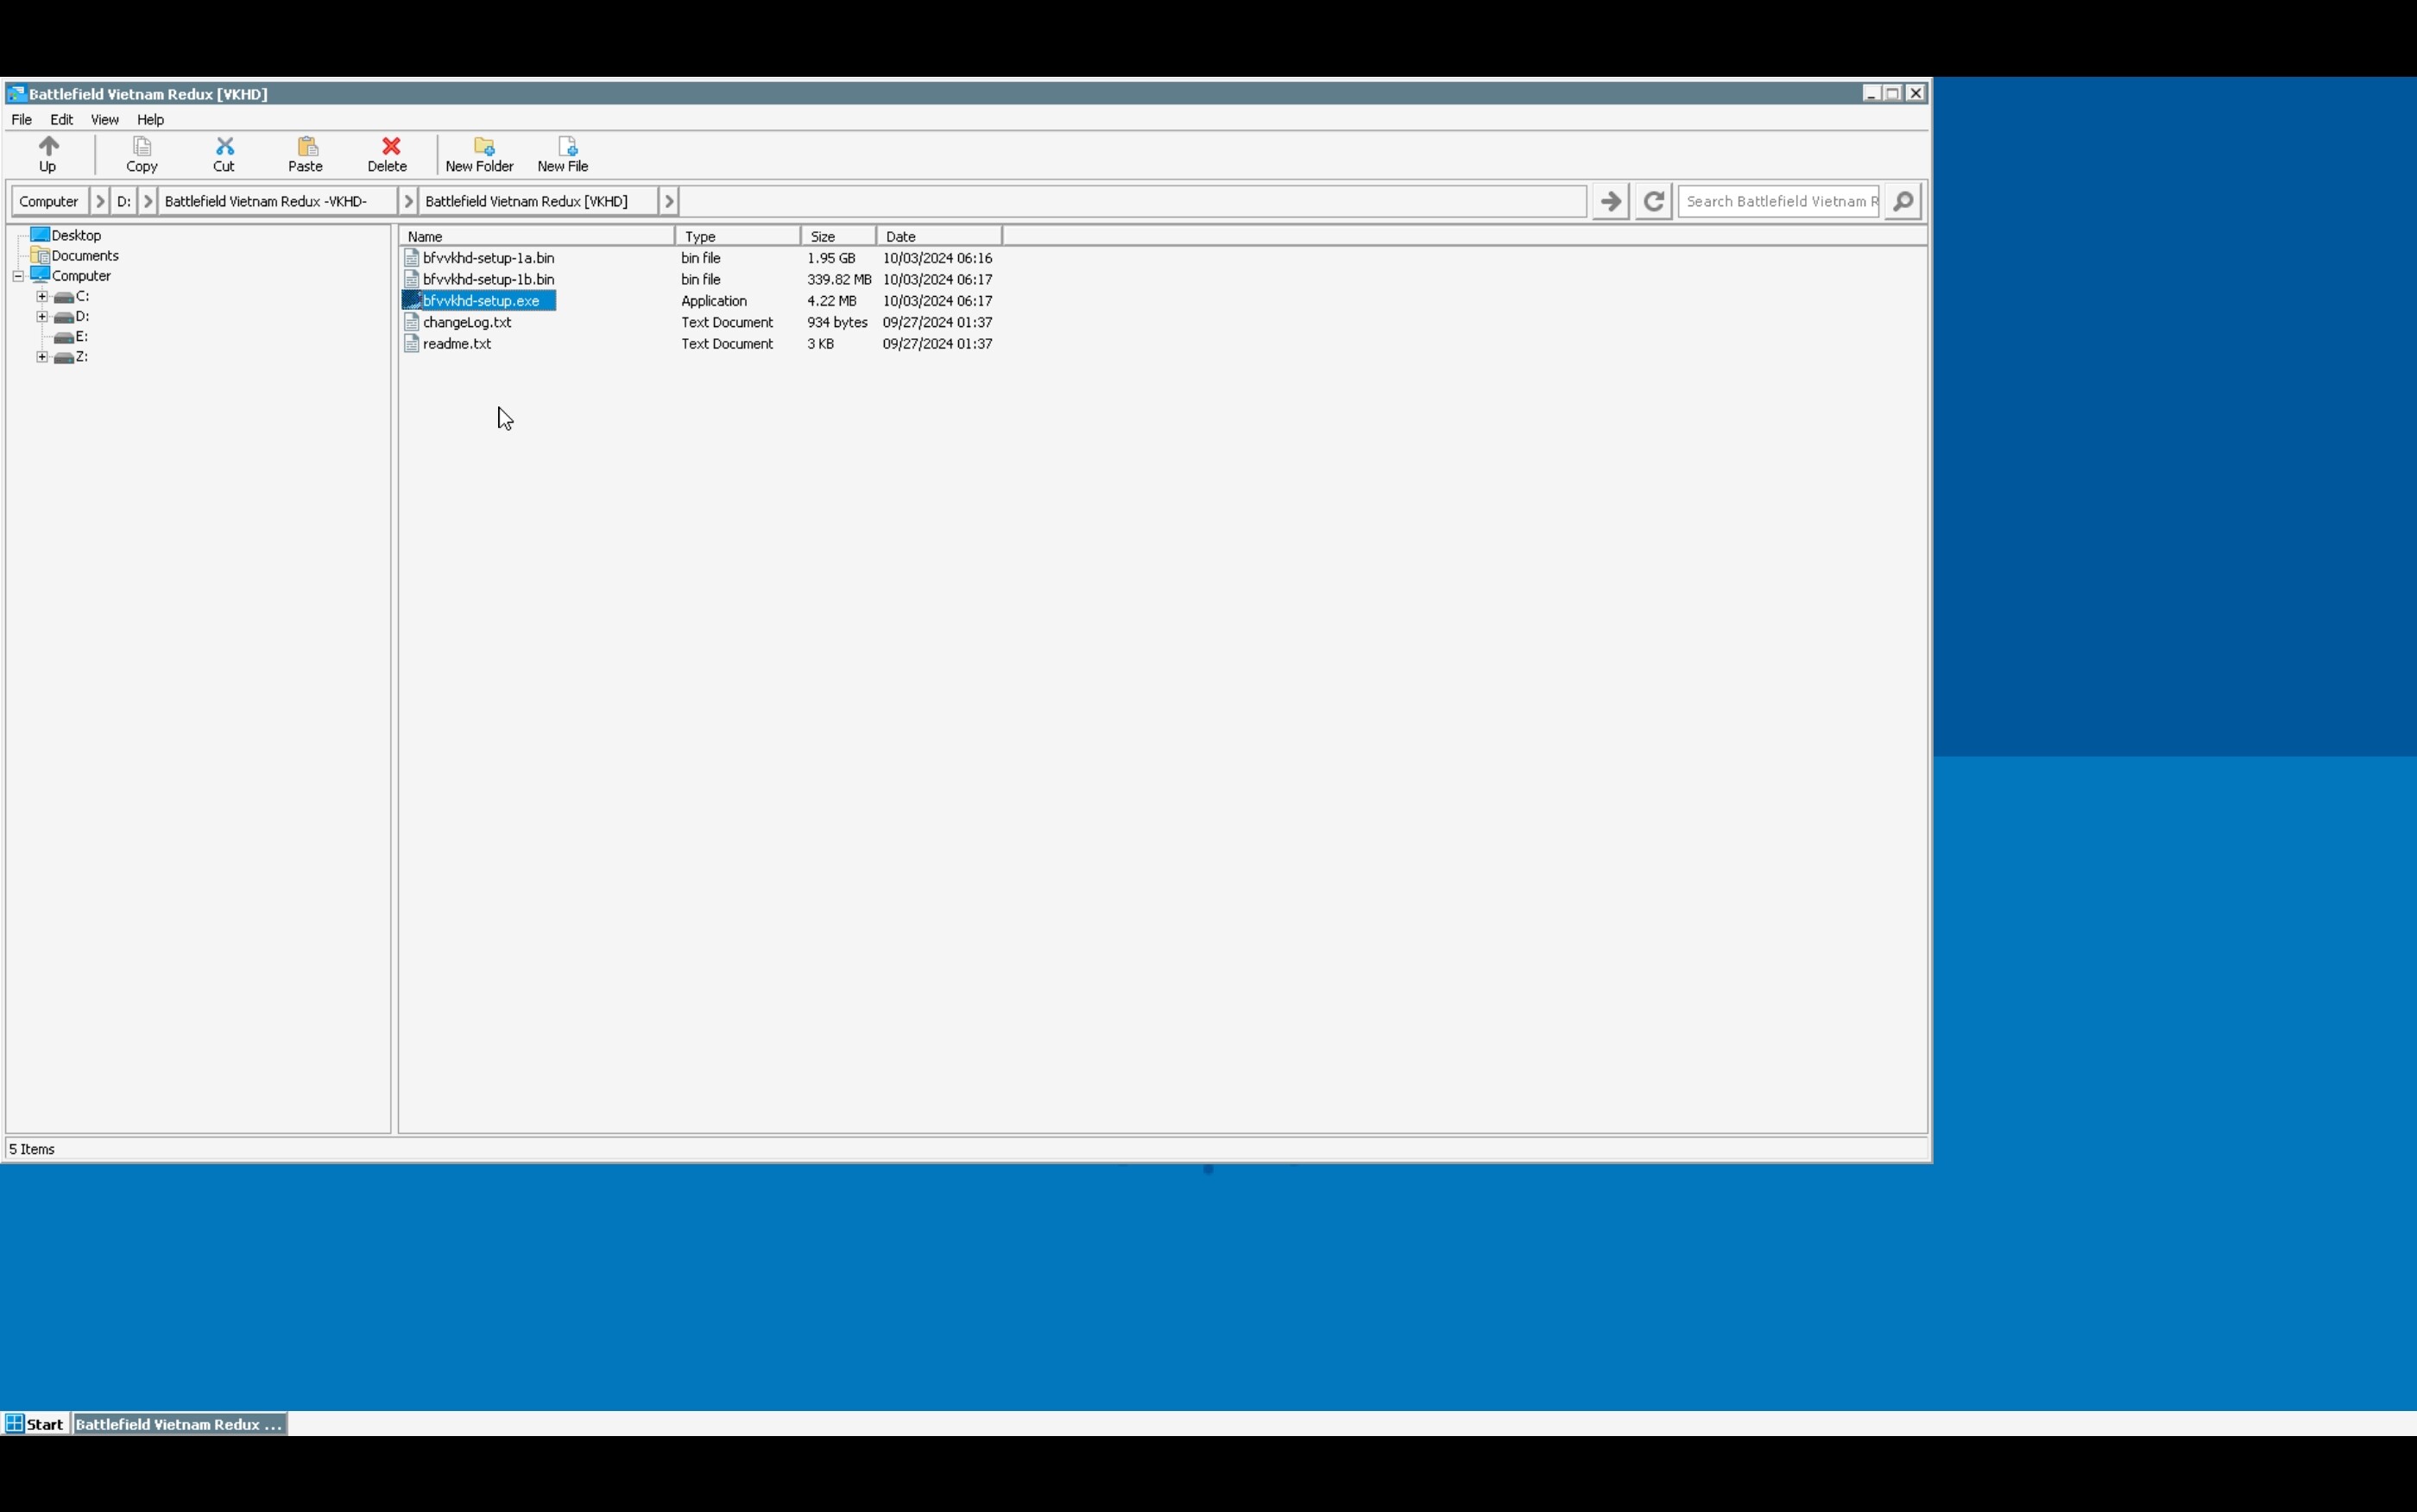The height and width of the screenshot is (1512, 2417).
Task: Select the readme.txt file
Action: point(456,343)
